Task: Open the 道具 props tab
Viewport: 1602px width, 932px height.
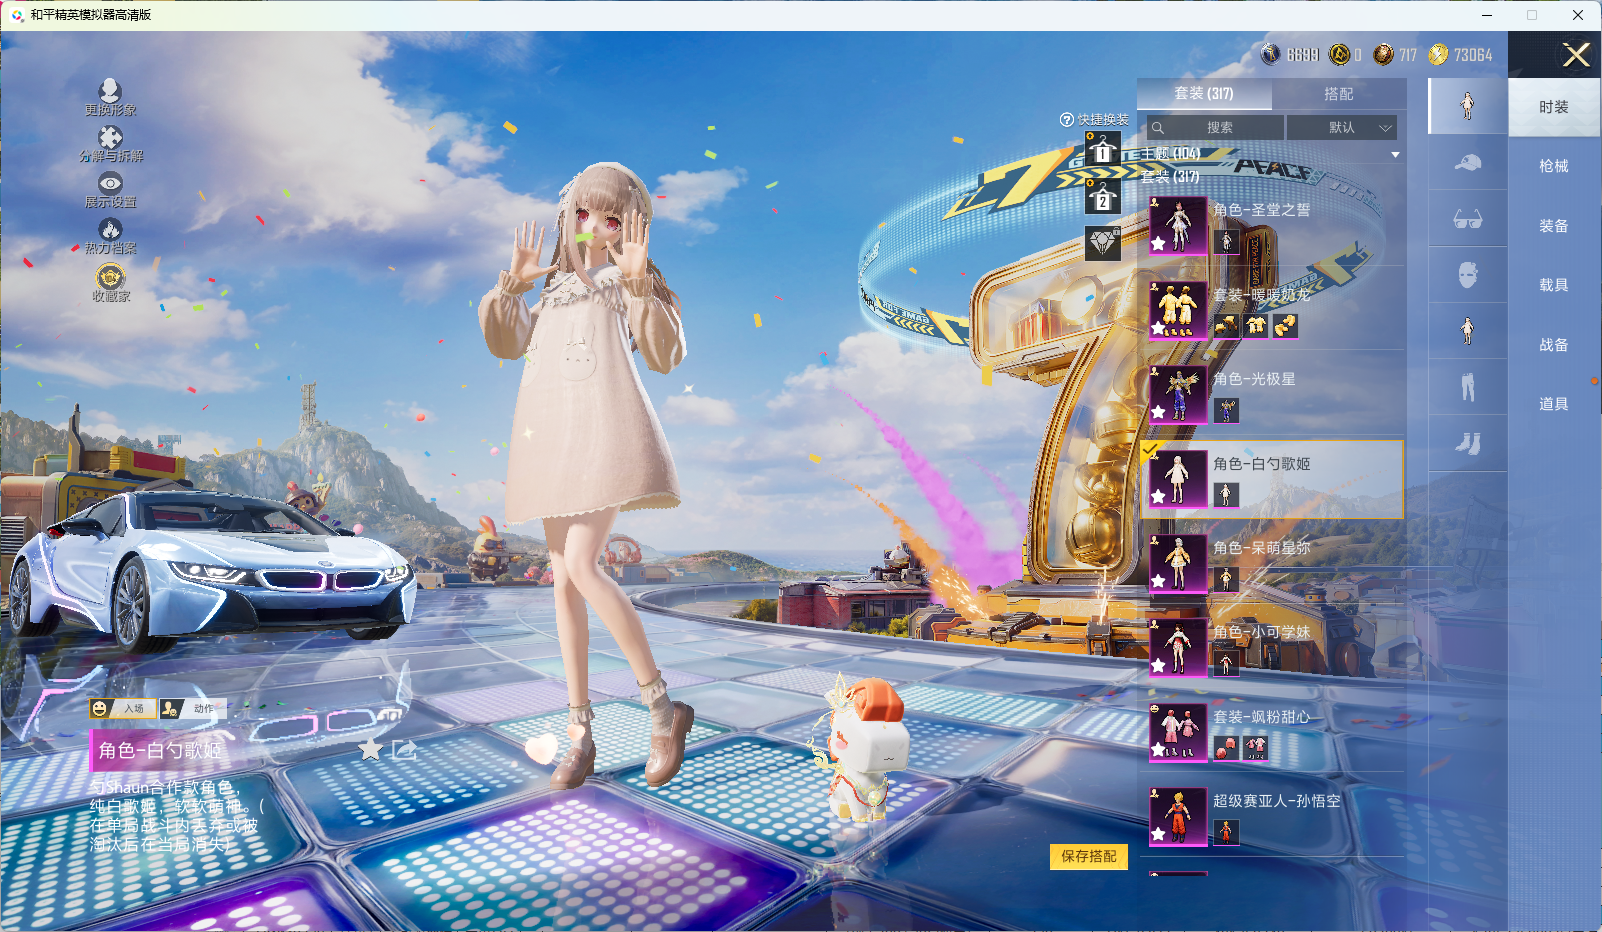Action: (x=1554, y=404)
